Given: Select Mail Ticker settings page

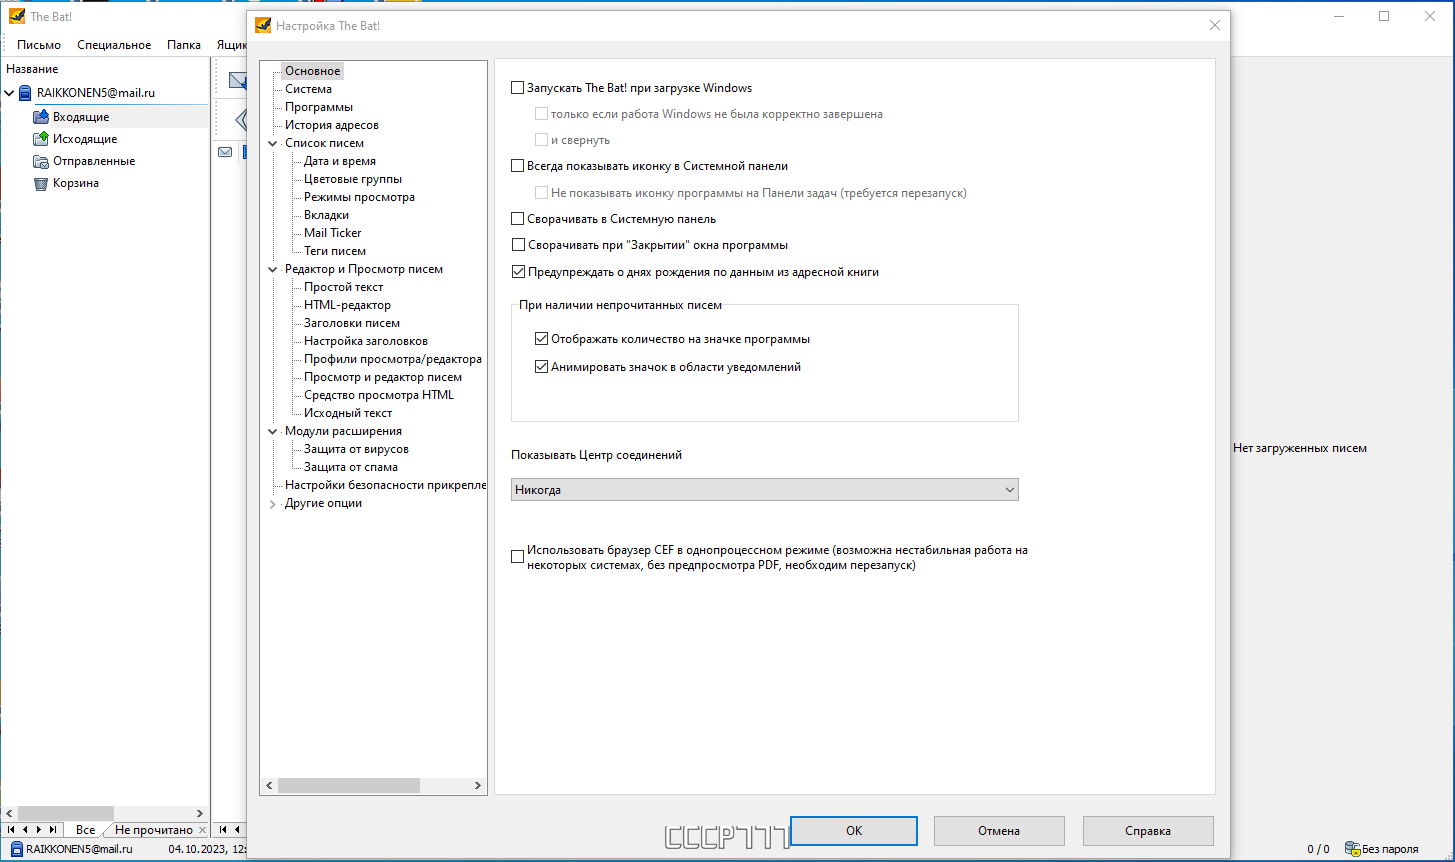Looking at the screenshot, I should (x=333, y=233).
